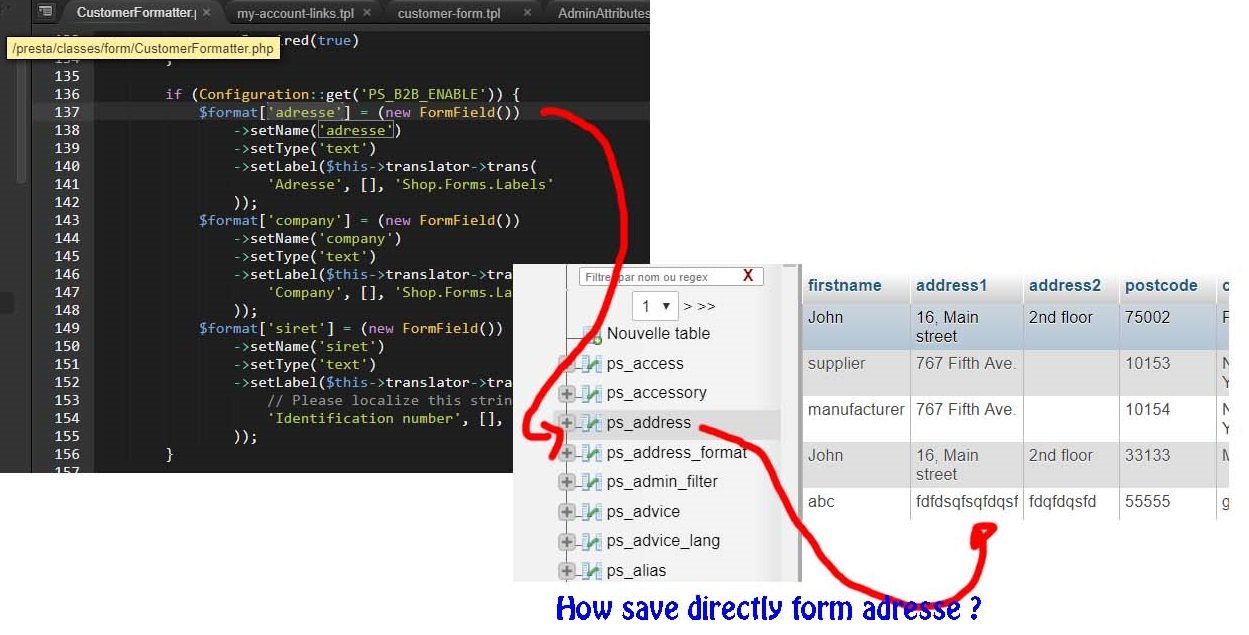Switch to the my-account-links.tpl tab
The height and width of the screenshot is (635, 1249).
pos(296,13)
